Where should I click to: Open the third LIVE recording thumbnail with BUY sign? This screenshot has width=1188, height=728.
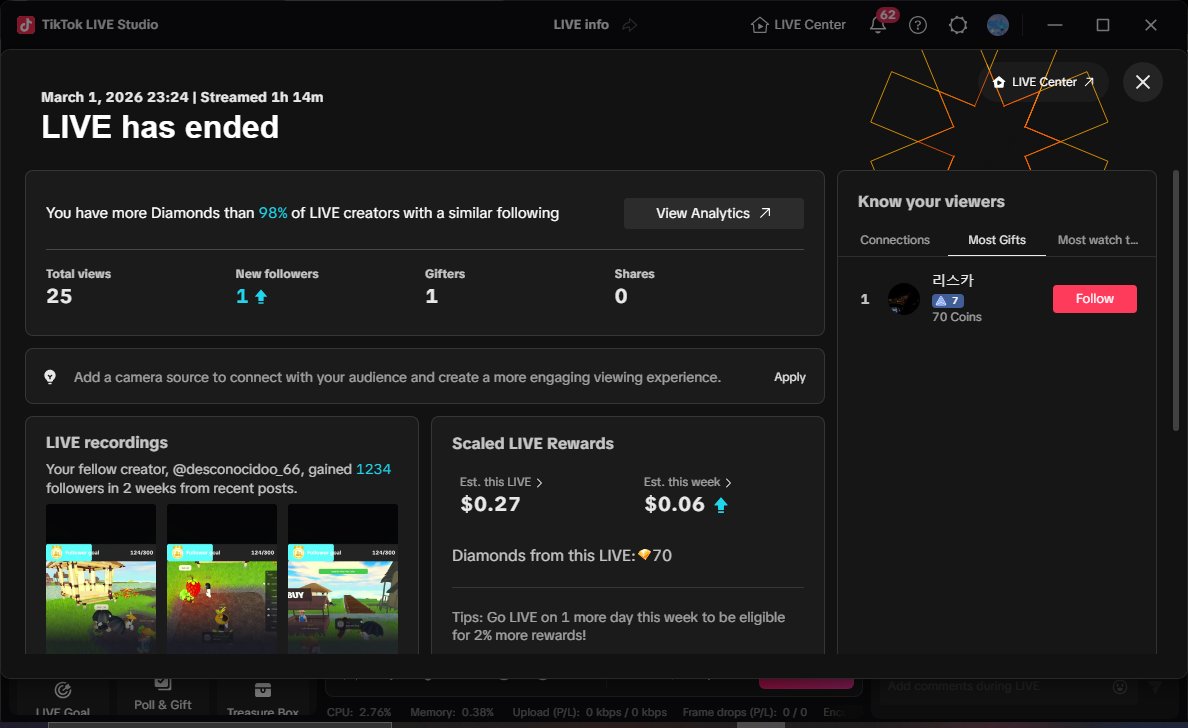point(342,579)
